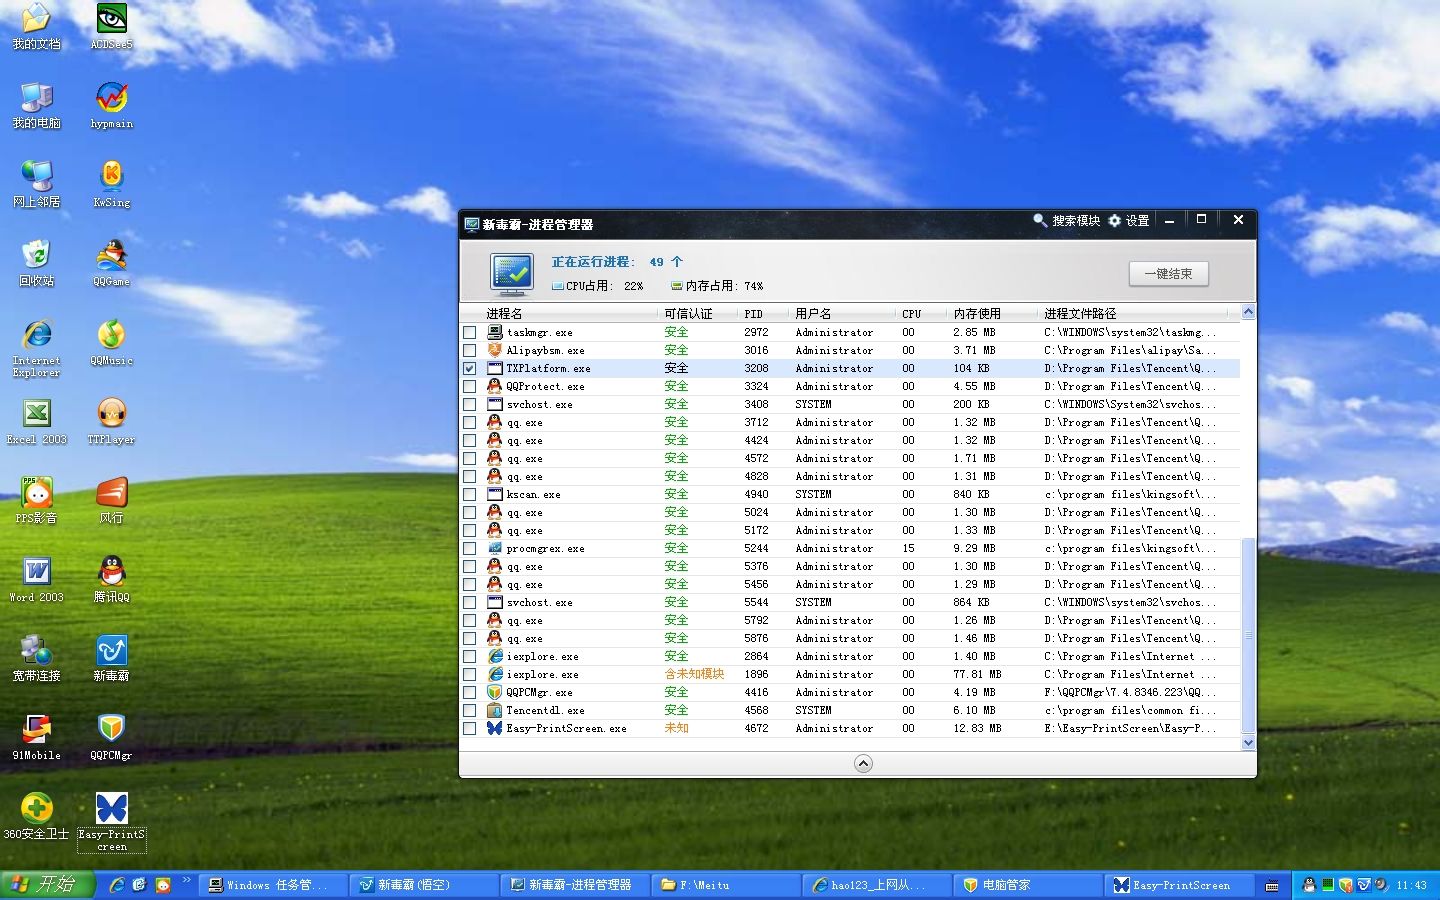
Task: Select the 回收站 recycle bin icon
Action: click(36, 263)
